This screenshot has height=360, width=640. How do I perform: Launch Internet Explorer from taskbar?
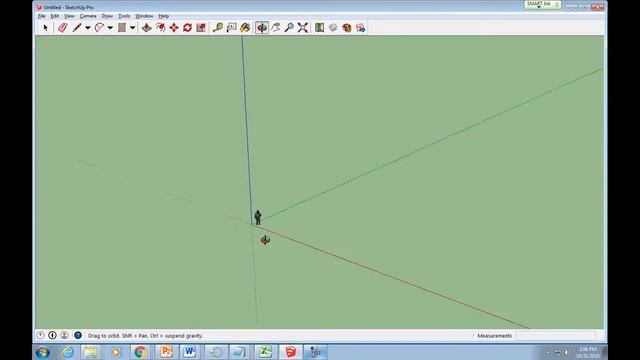pyautogui.click(x=68, y=352)
